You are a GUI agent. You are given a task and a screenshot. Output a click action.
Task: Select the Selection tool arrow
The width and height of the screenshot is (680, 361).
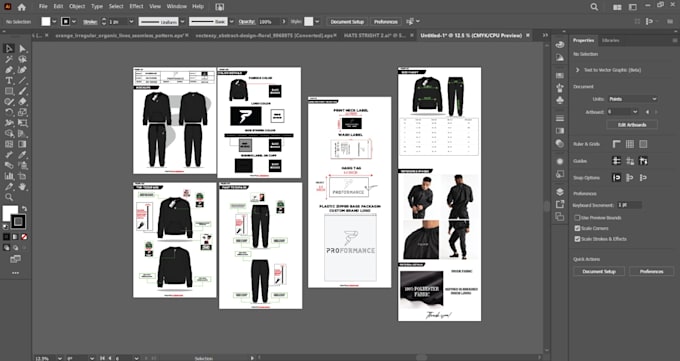coord(9,49)
